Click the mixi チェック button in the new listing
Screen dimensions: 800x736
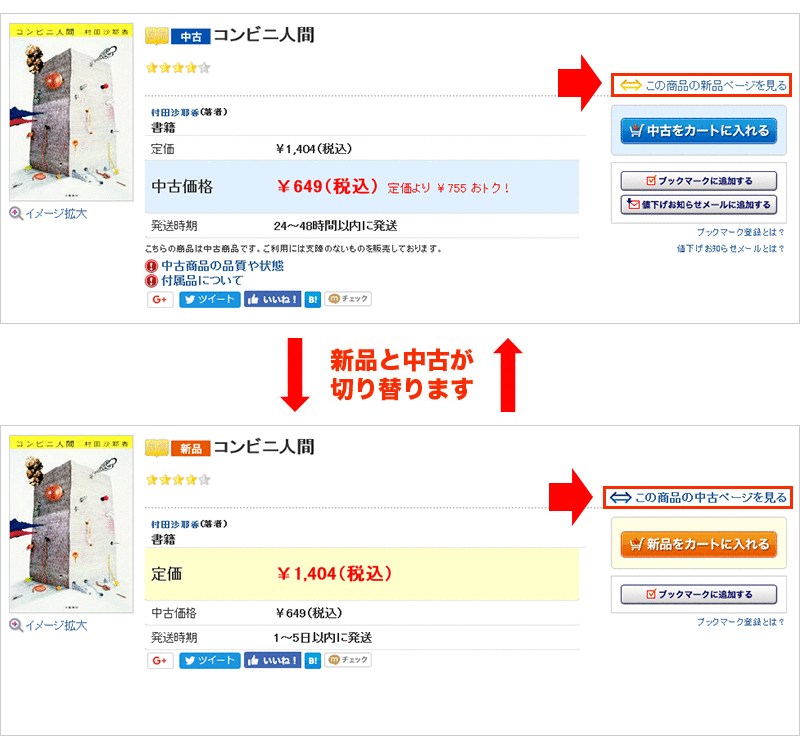[x=348, y=659]
